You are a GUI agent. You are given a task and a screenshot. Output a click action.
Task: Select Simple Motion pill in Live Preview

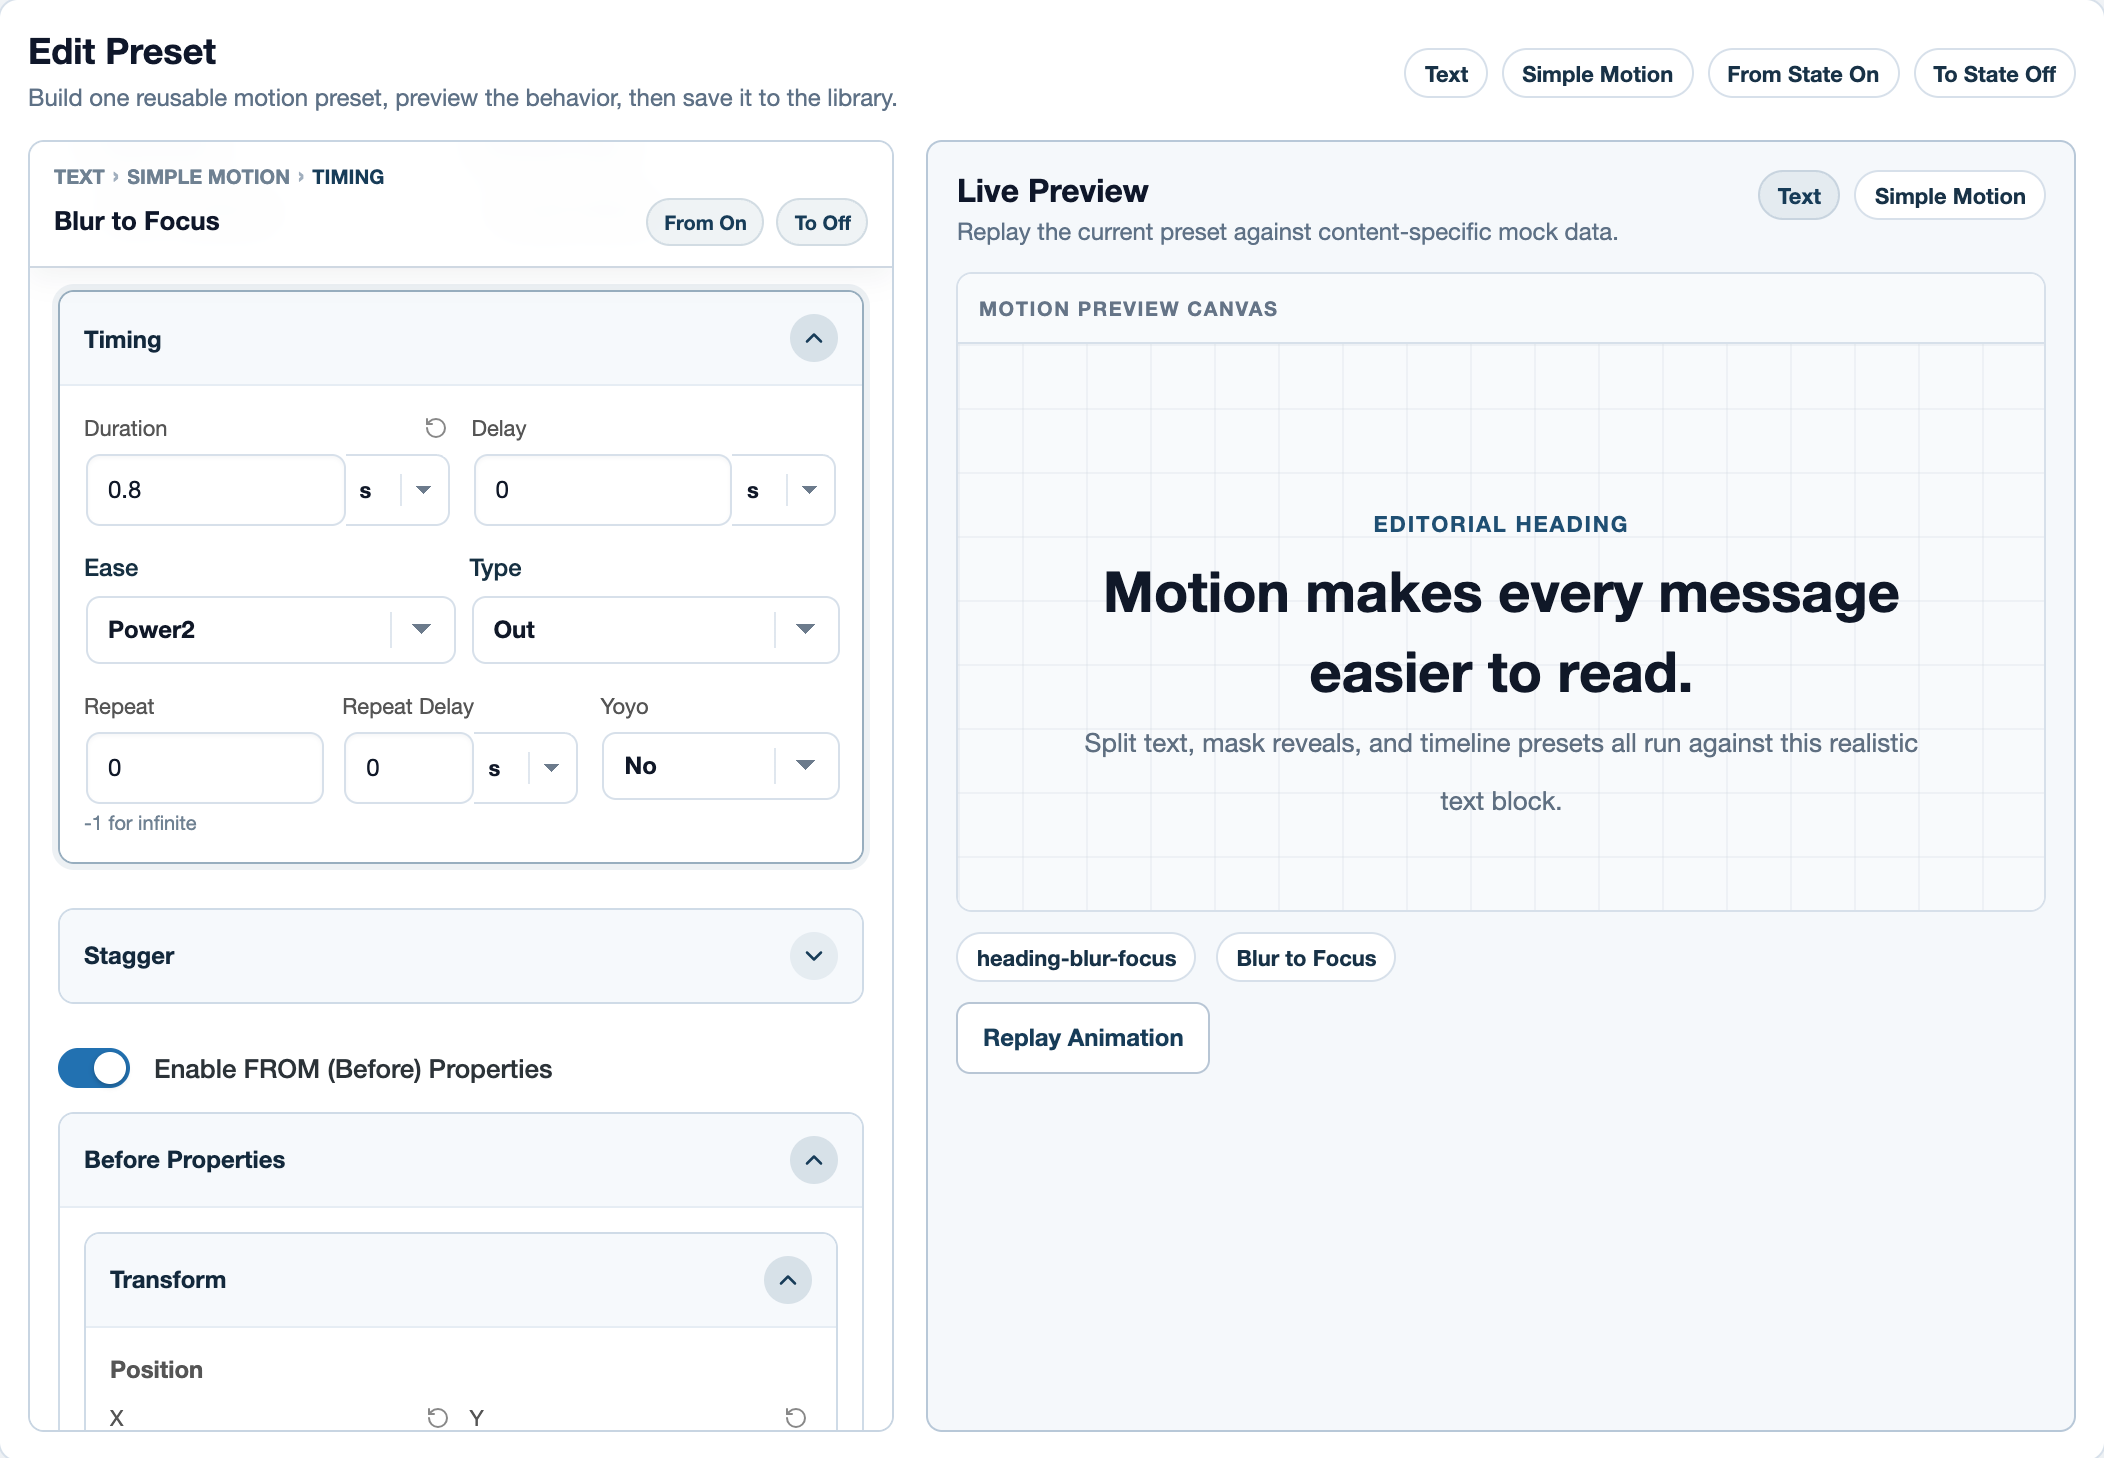1950,196
